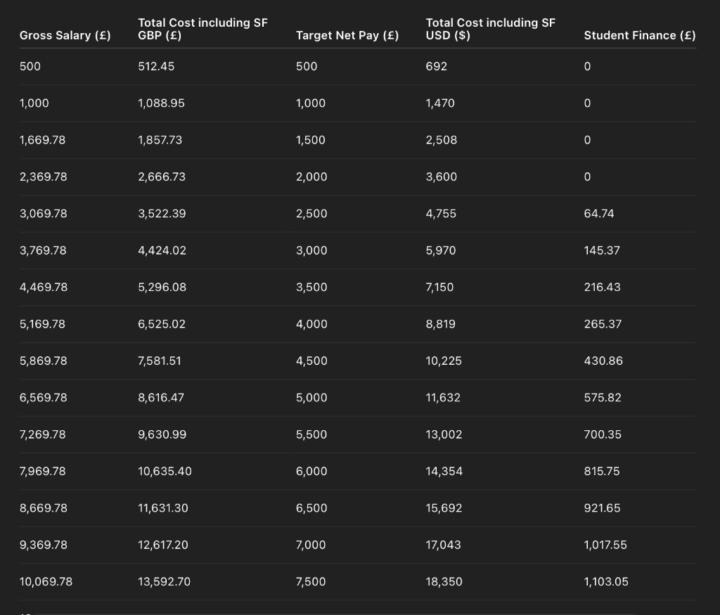The height and width of the screenshot is (615, 720).
Task: Click the student finance value 1,103.05
Action: click(606, 581)
